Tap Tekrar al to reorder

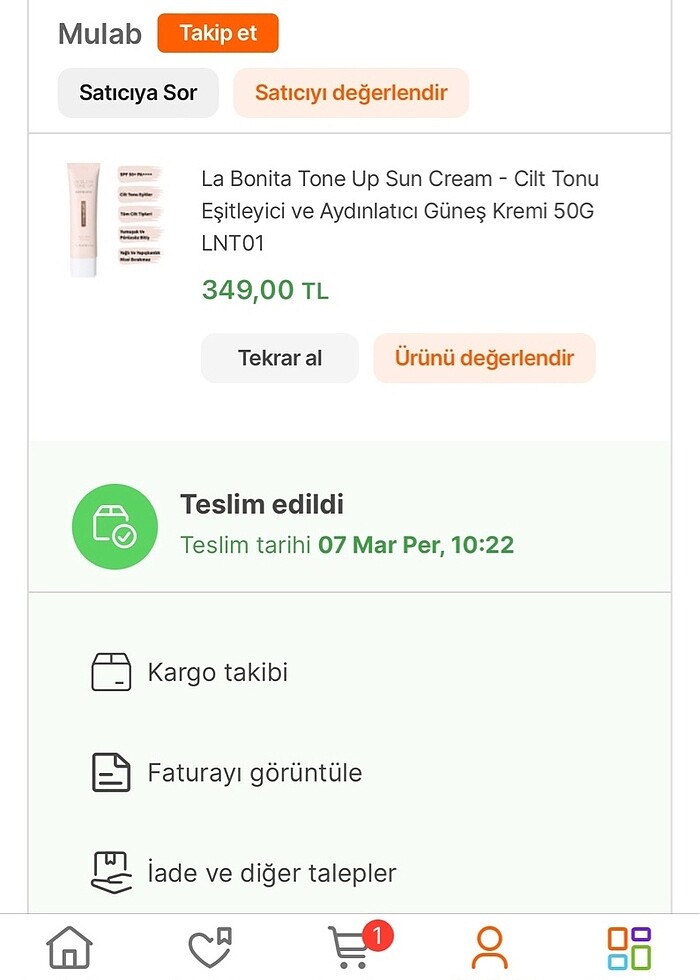[x=280, y=358]
